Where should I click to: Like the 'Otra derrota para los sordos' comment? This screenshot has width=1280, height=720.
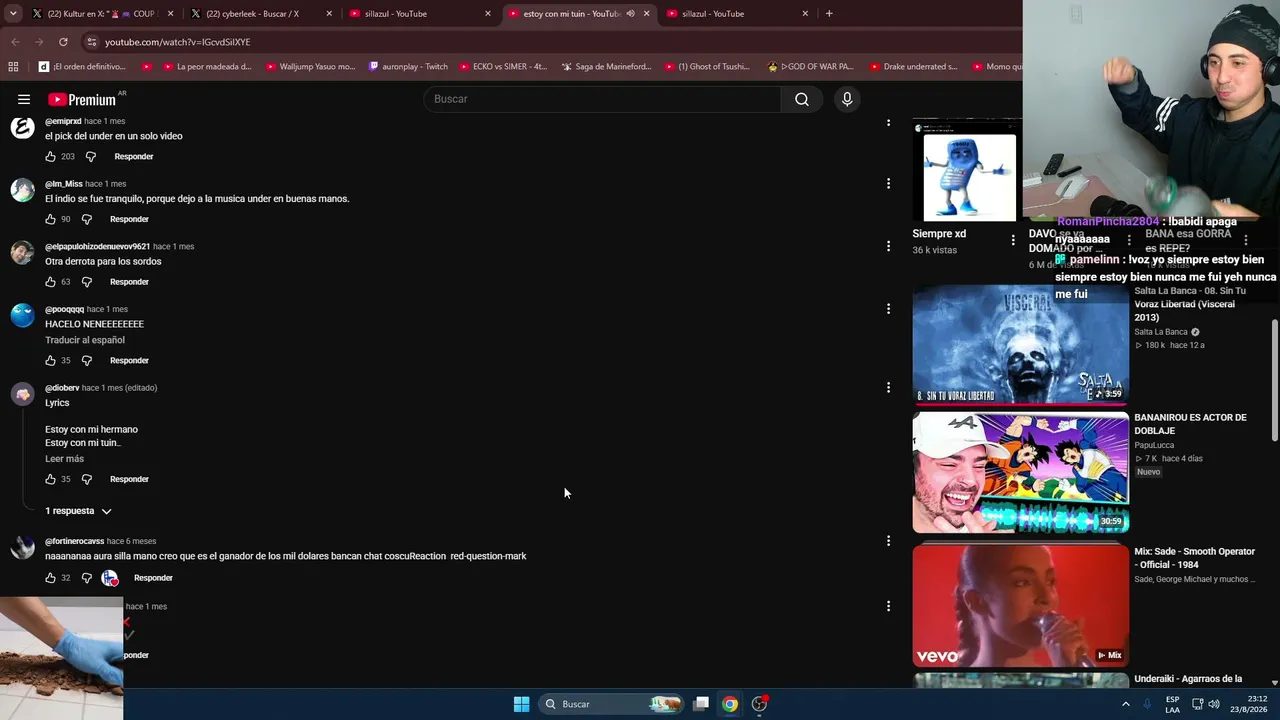click(x=50, y=282)
